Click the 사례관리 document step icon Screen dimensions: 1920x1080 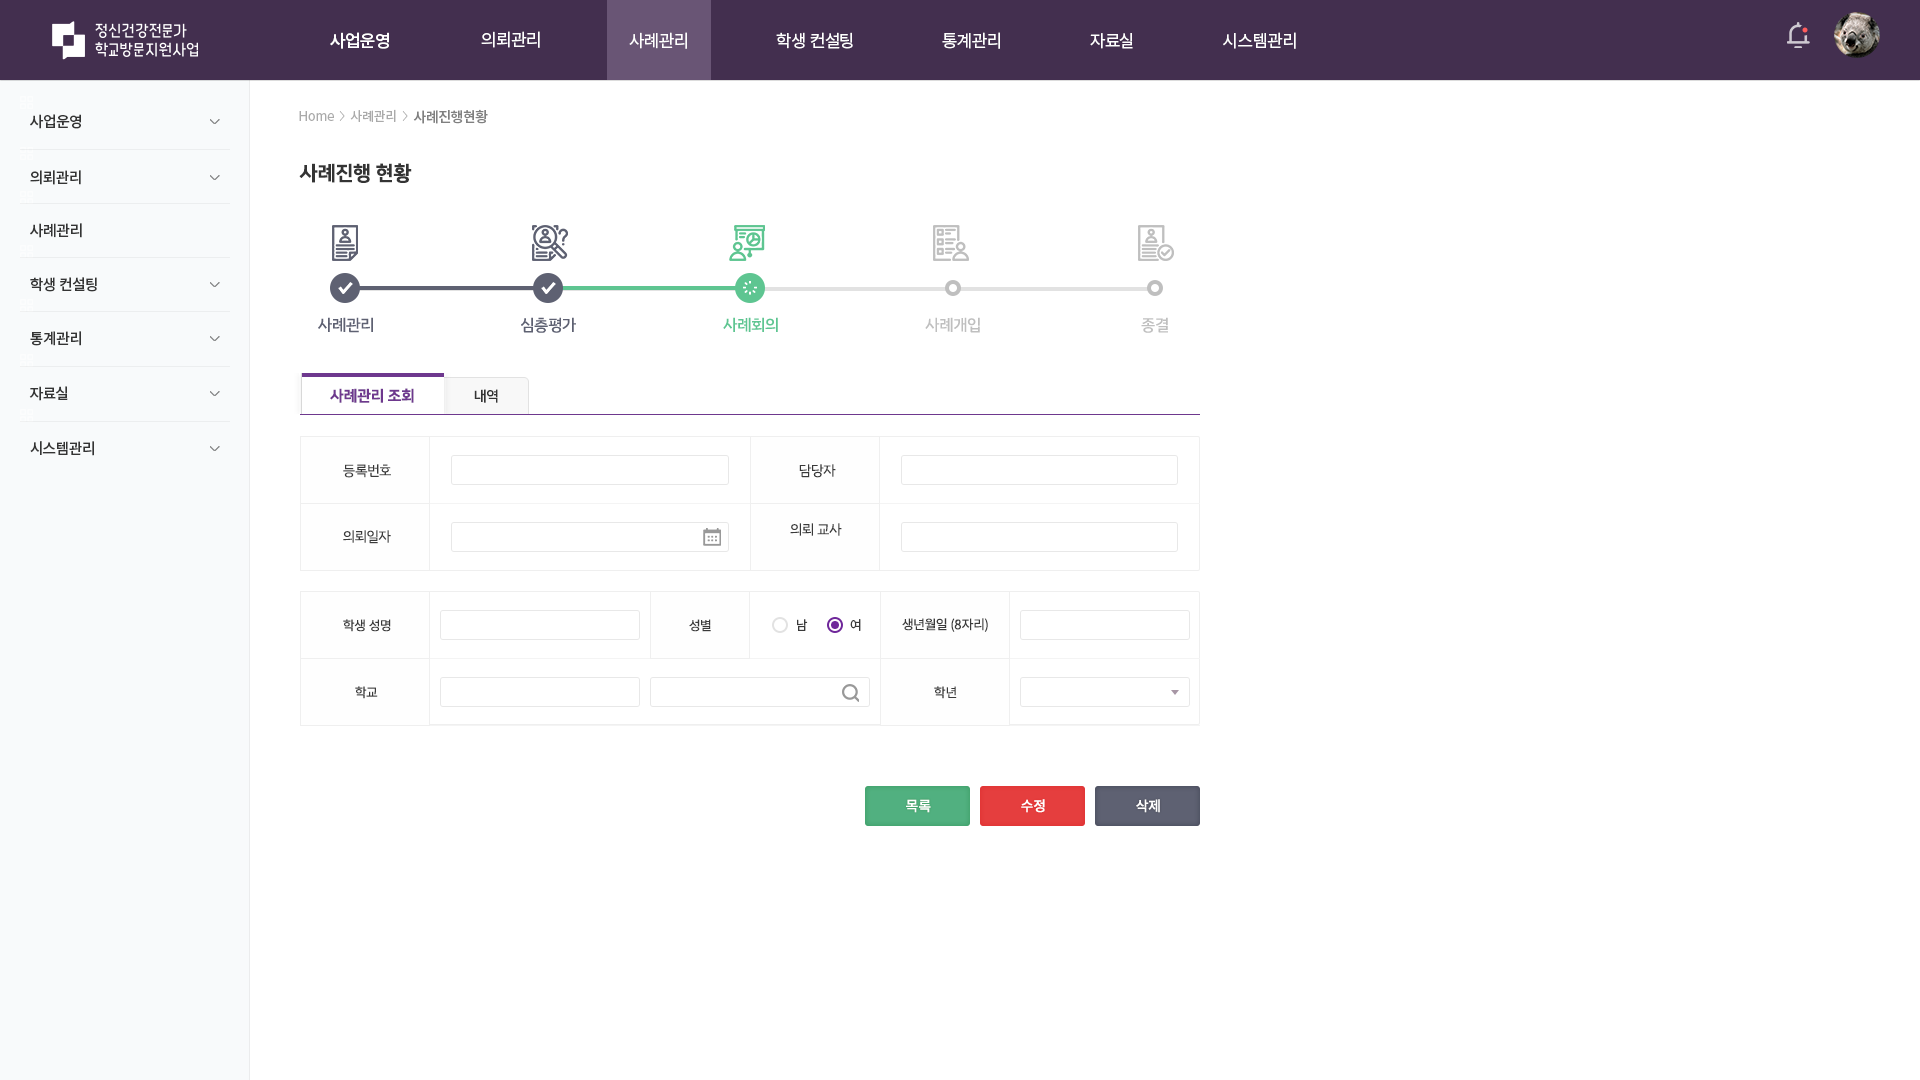tap(345, 243)
